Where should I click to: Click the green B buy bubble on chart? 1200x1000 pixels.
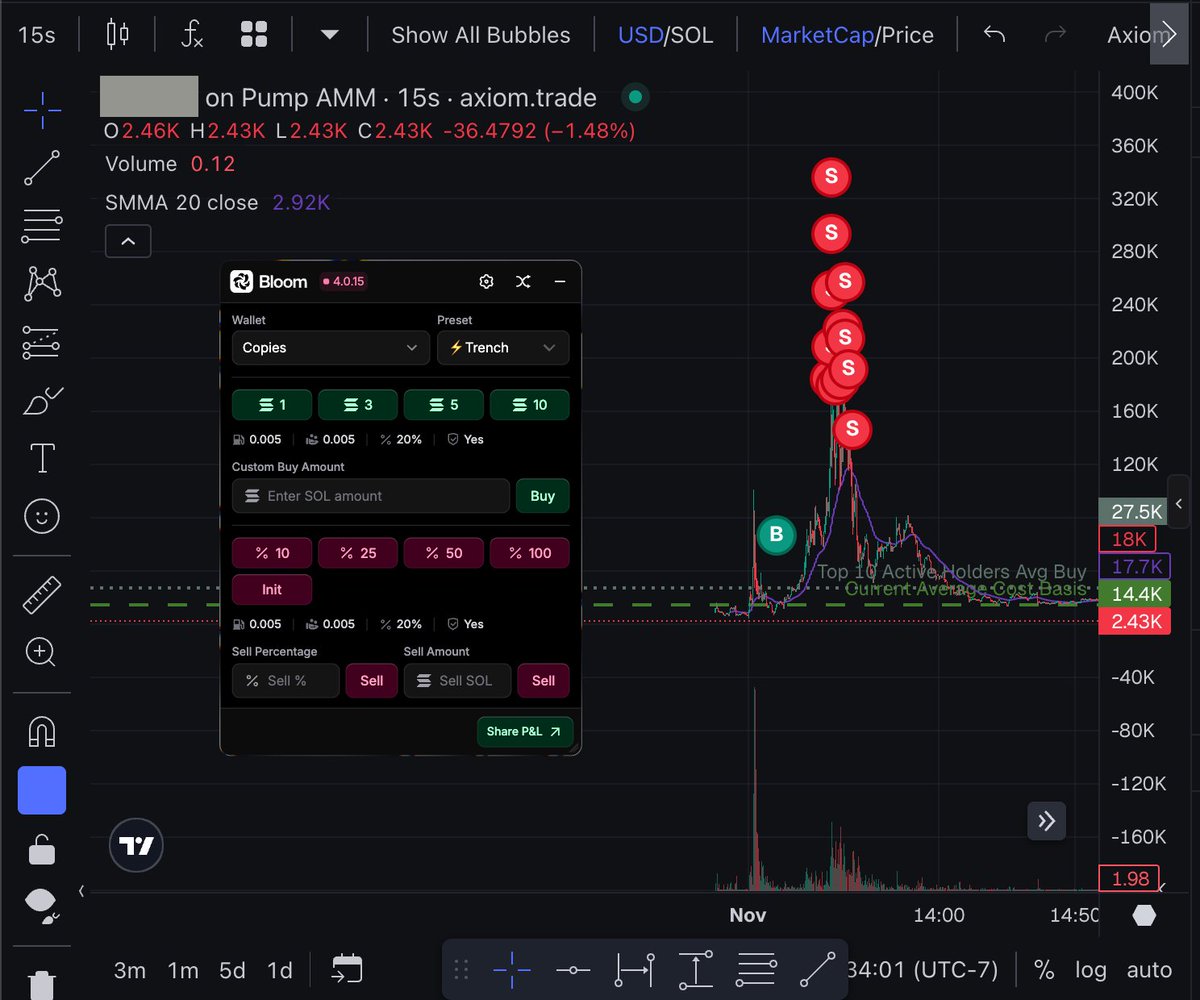coord(776,535)
